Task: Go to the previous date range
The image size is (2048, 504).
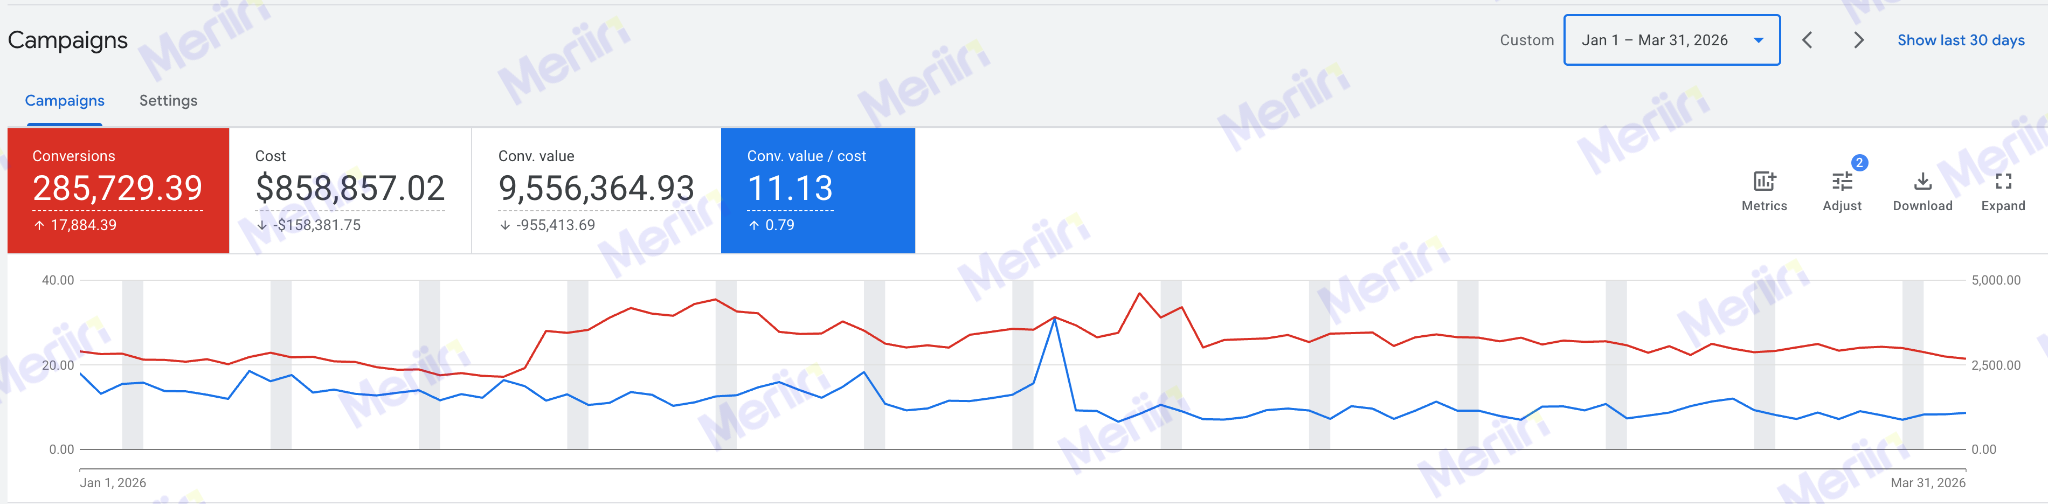Action: point(1807,40)
